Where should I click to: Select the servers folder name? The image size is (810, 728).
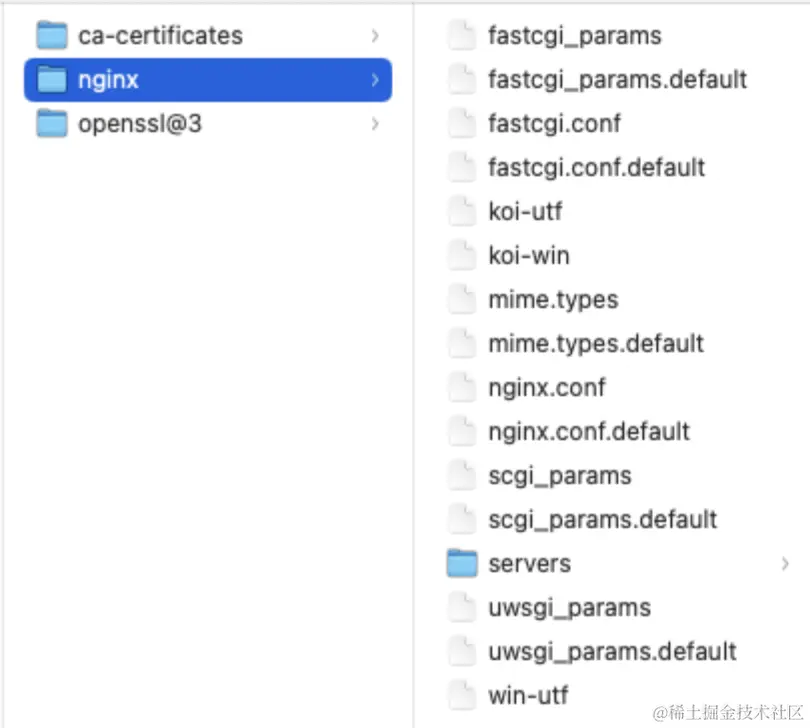(x=529, y=564)
